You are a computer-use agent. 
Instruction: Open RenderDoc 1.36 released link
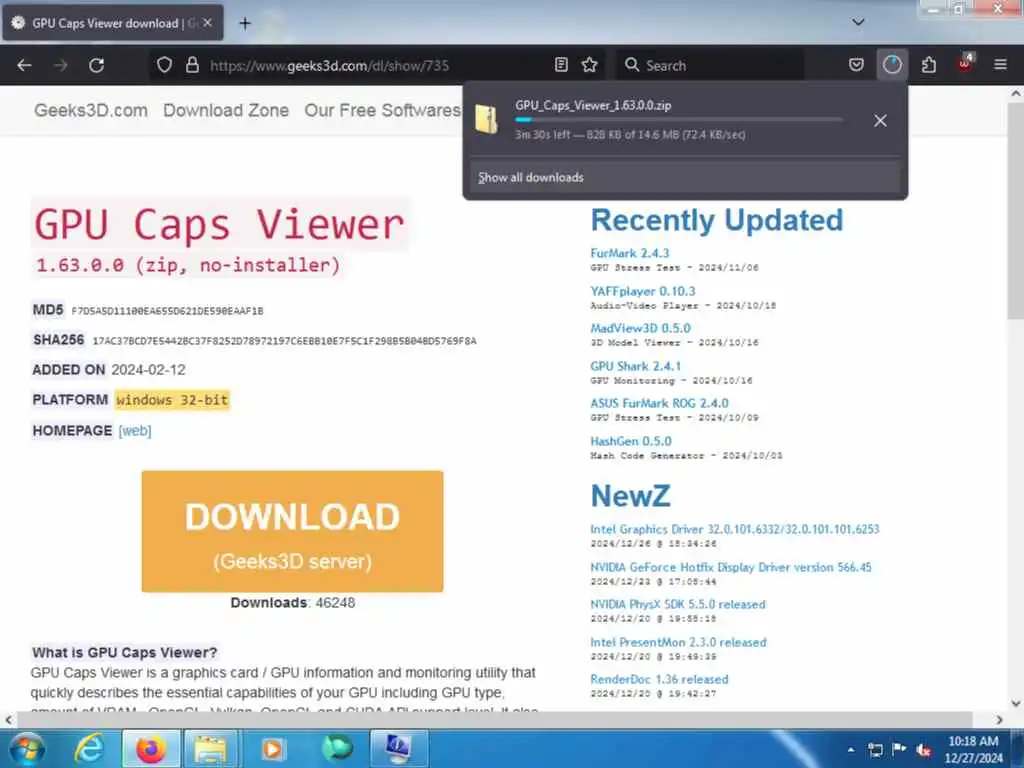[x=659, y=680]
